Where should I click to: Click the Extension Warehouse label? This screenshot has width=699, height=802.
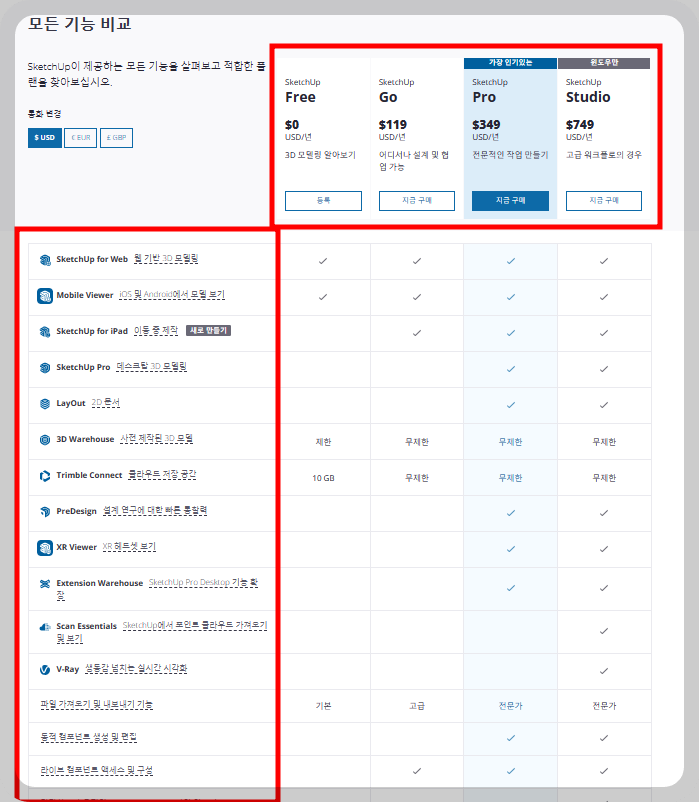100,583
